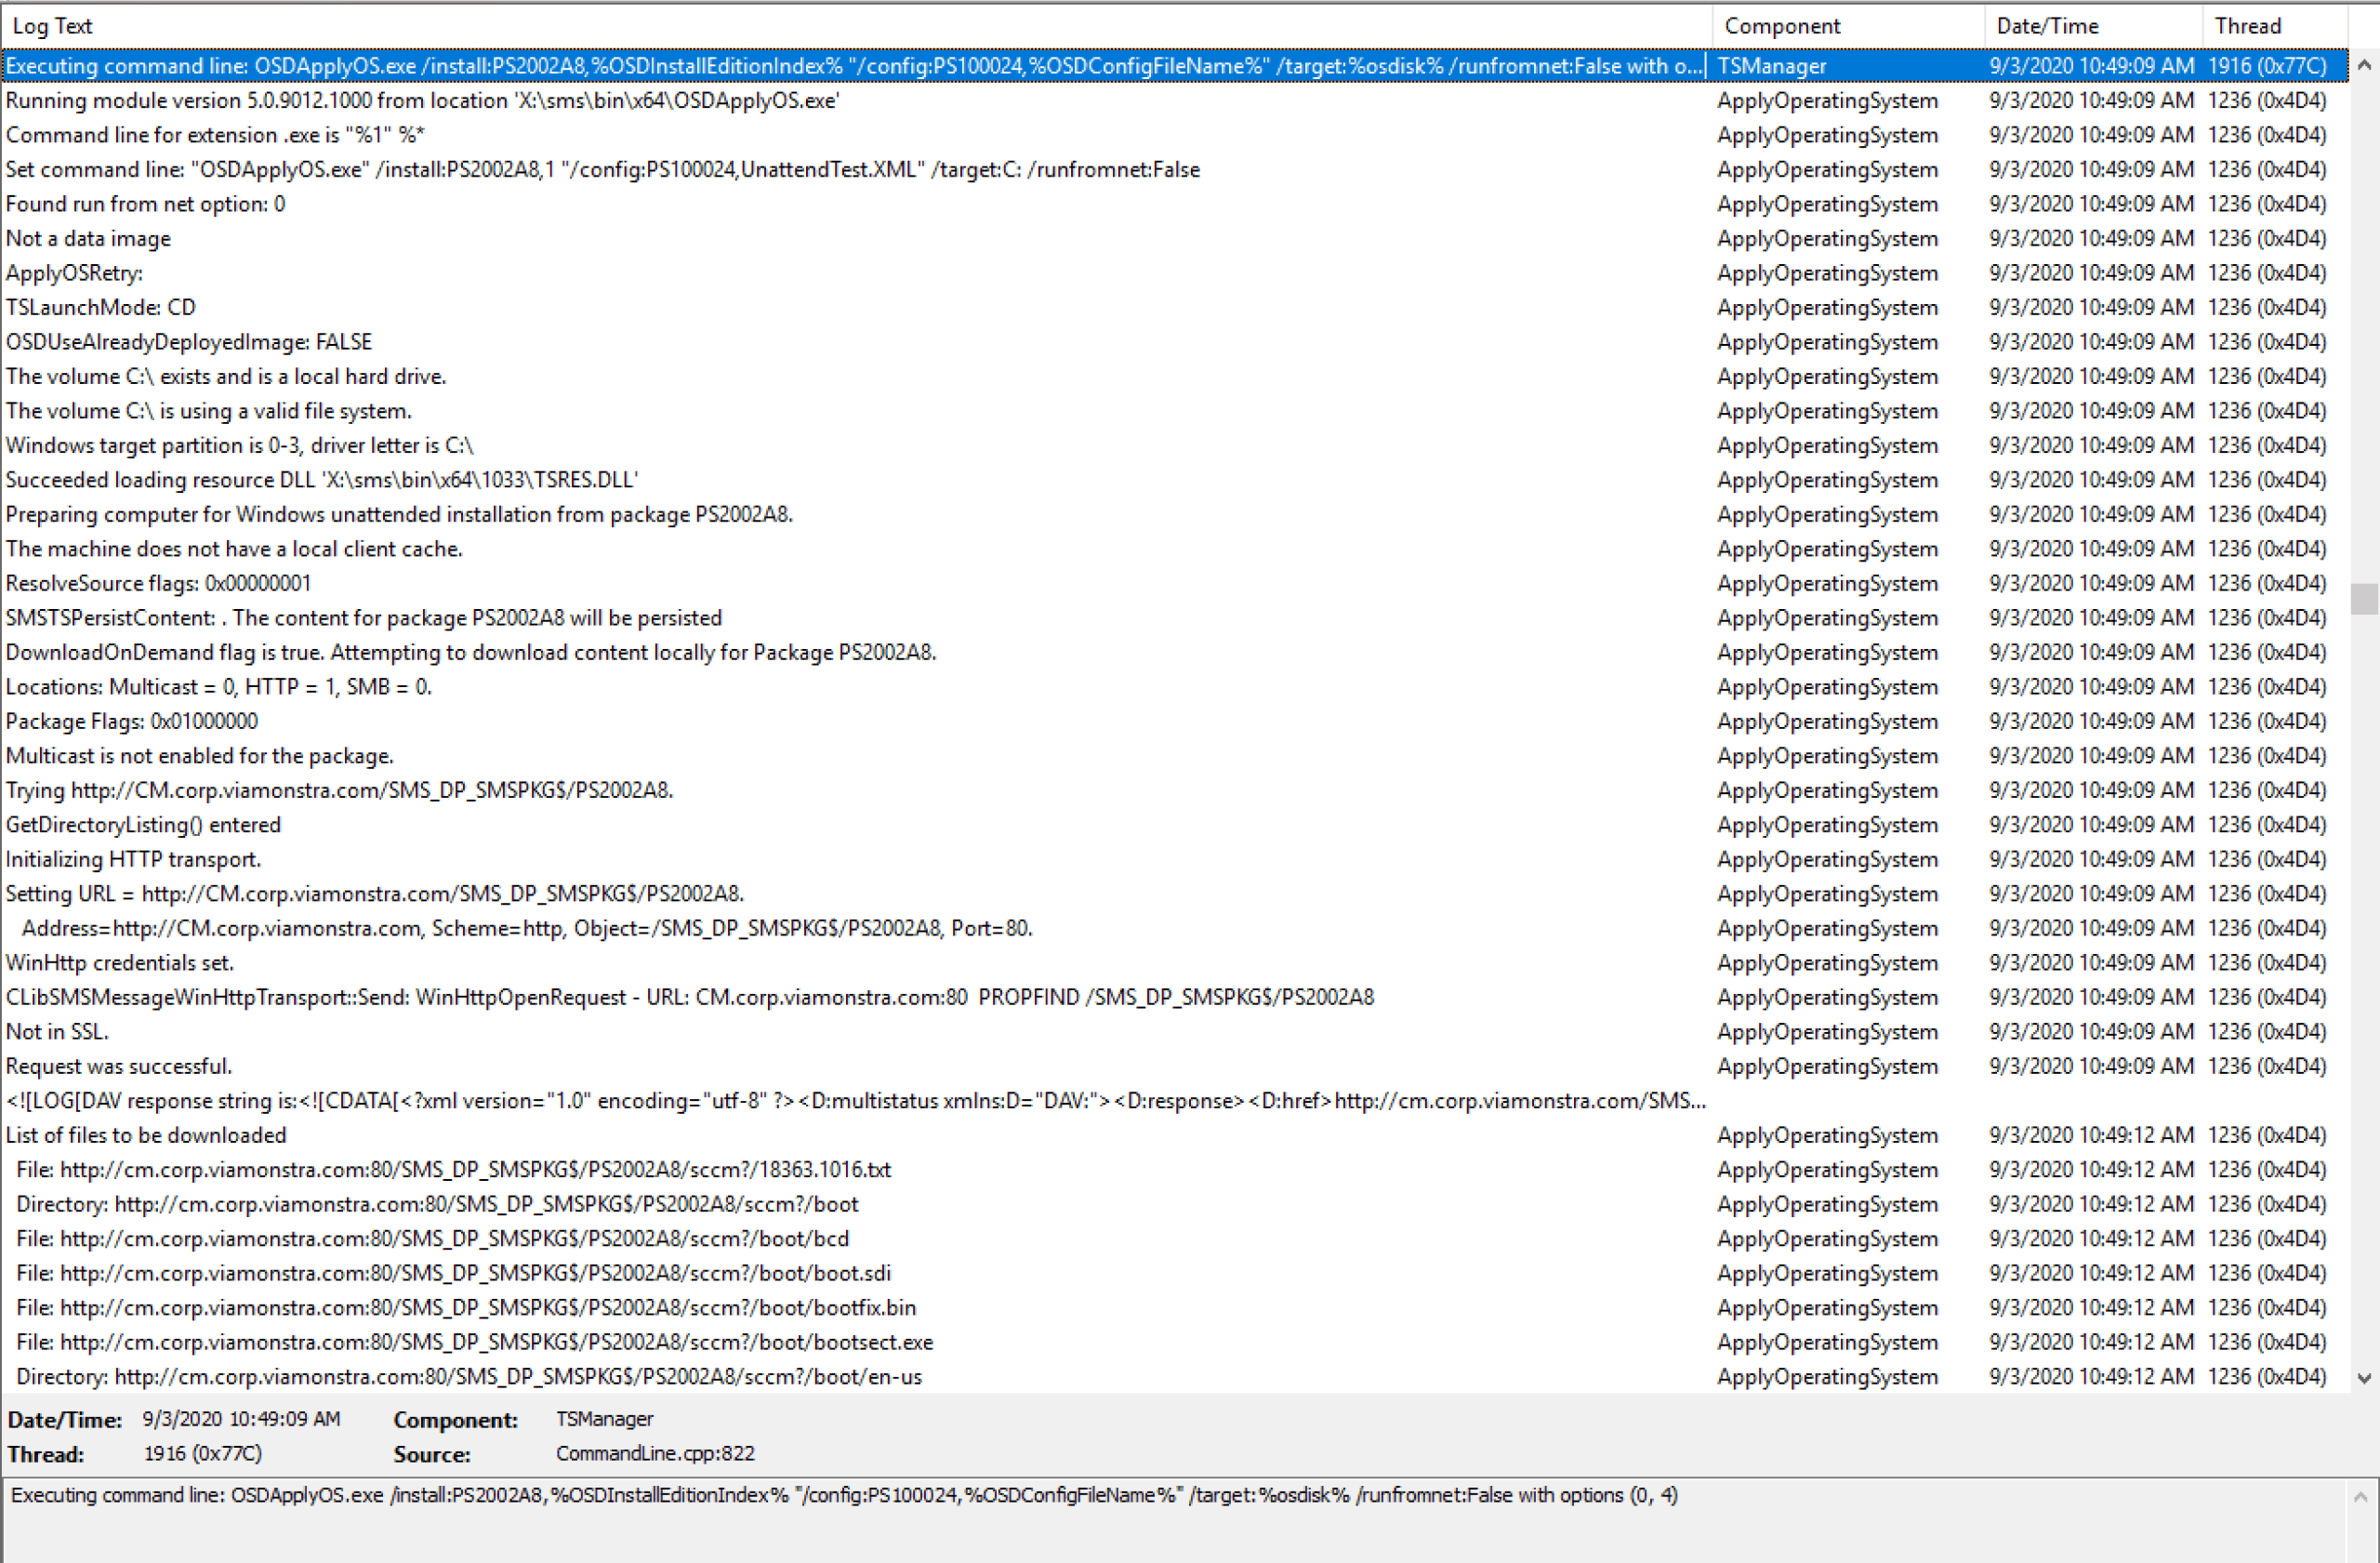Screen dimensions: 2380x1563
Task: Click the vertical scrollbar thumb
Action: click(2366, 600)
